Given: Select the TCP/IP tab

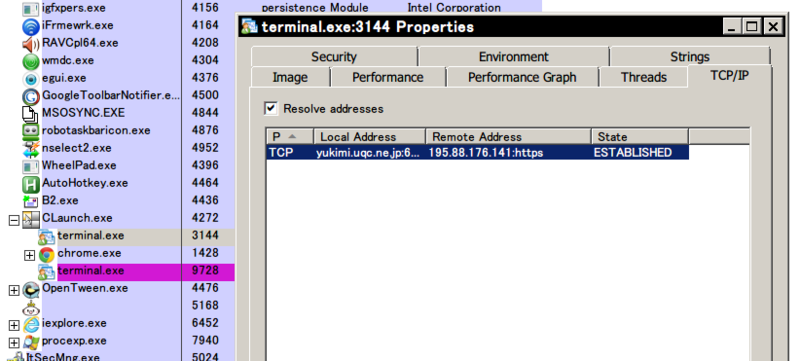Looking at the screenshot, I should (x=730, y=75).
